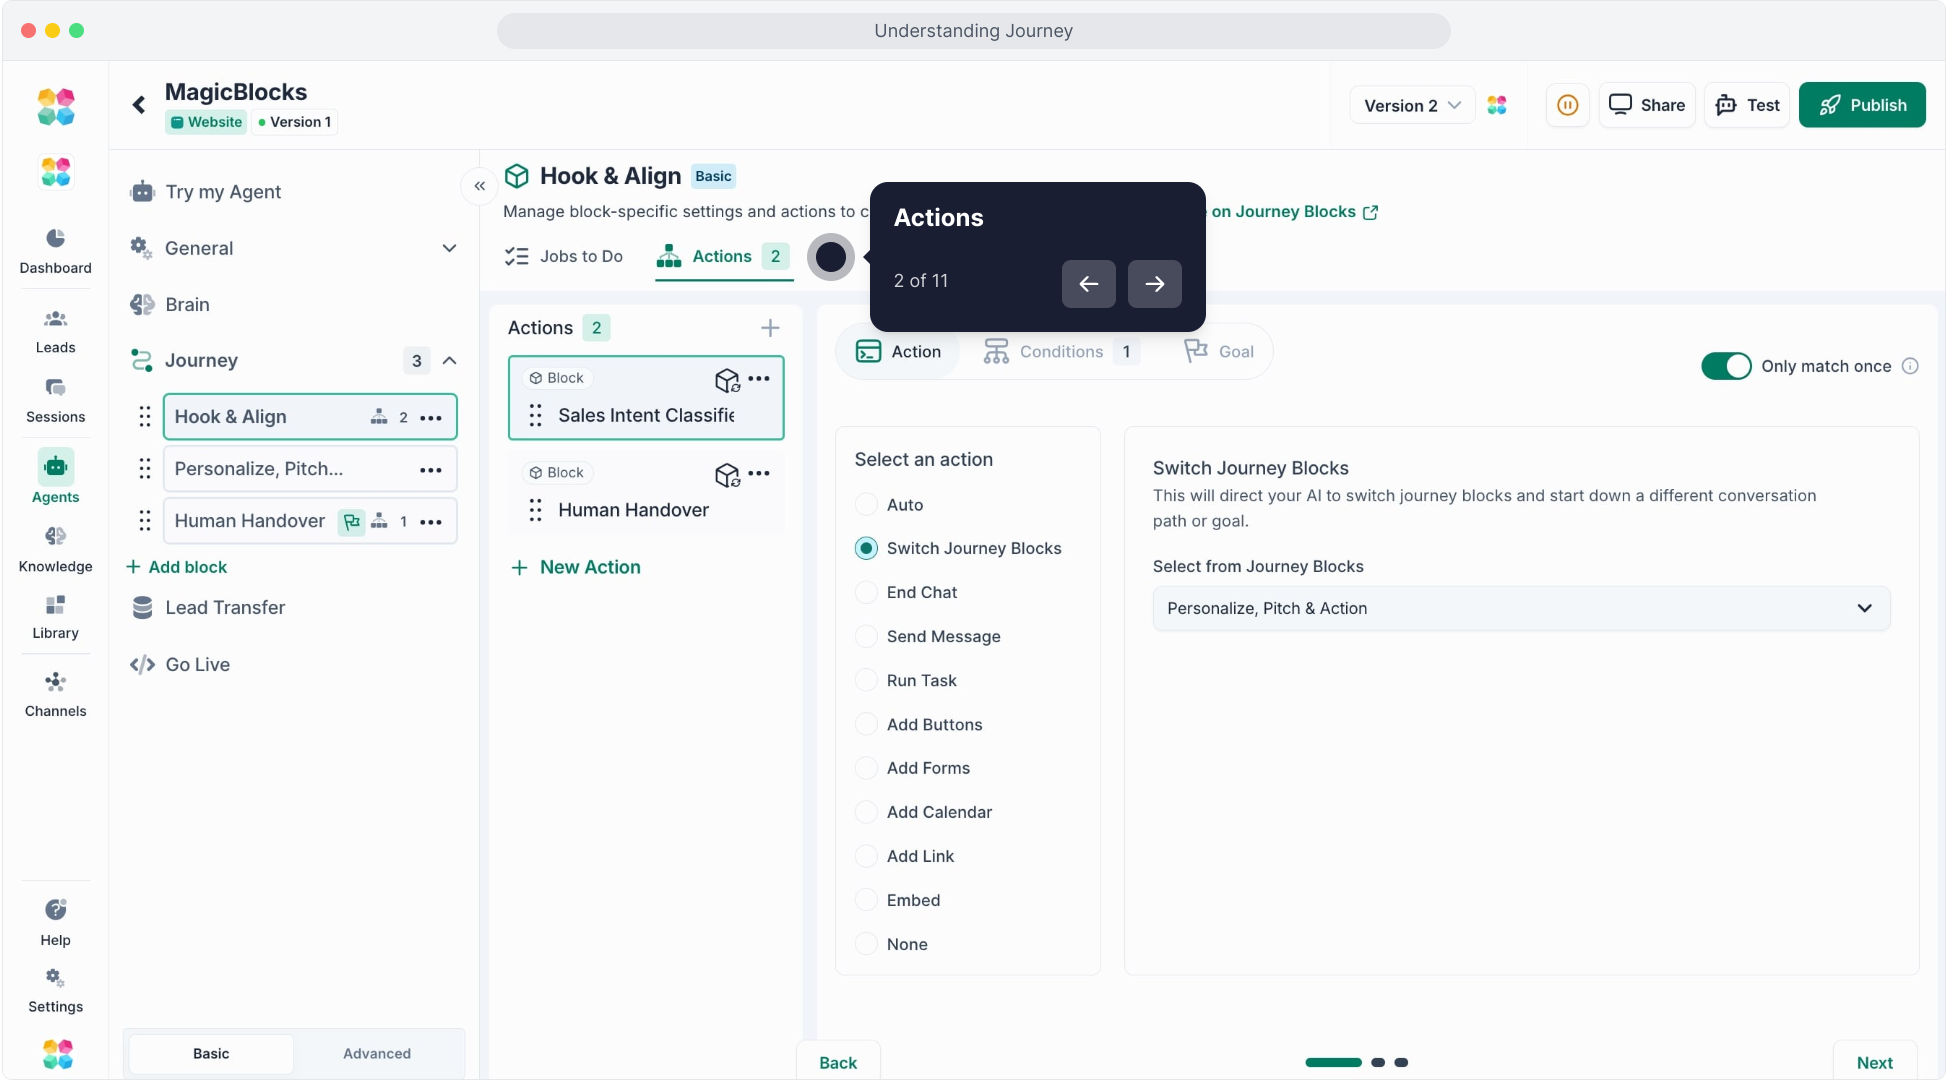1948x1080 pixels.
Task: Open Sales Intent Classifier three-dot menu
Action: [759, 378]
